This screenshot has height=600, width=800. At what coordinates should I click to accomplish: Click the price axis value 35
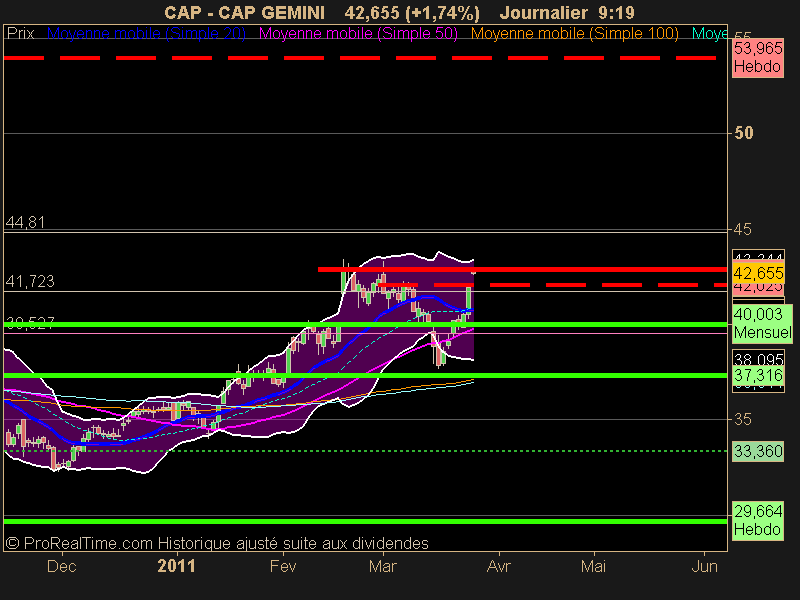(742, 419)
